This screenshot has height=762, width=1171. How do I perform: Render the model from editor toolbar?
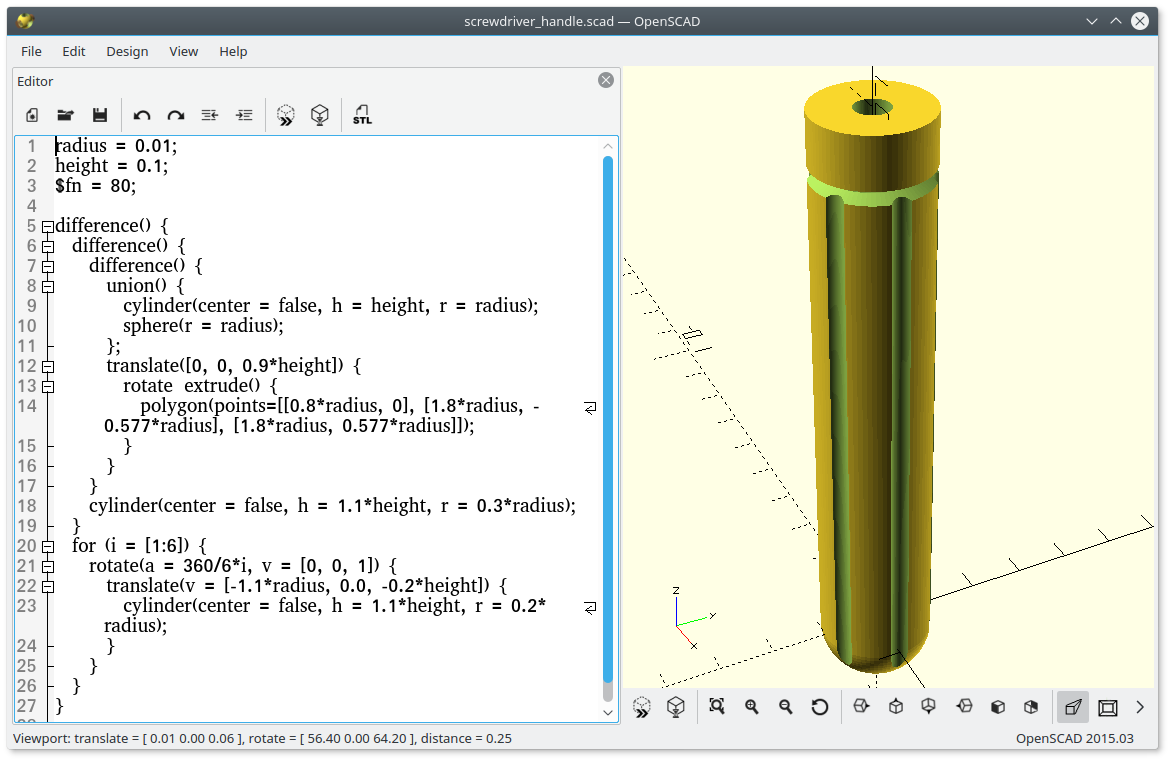(320, 115)
